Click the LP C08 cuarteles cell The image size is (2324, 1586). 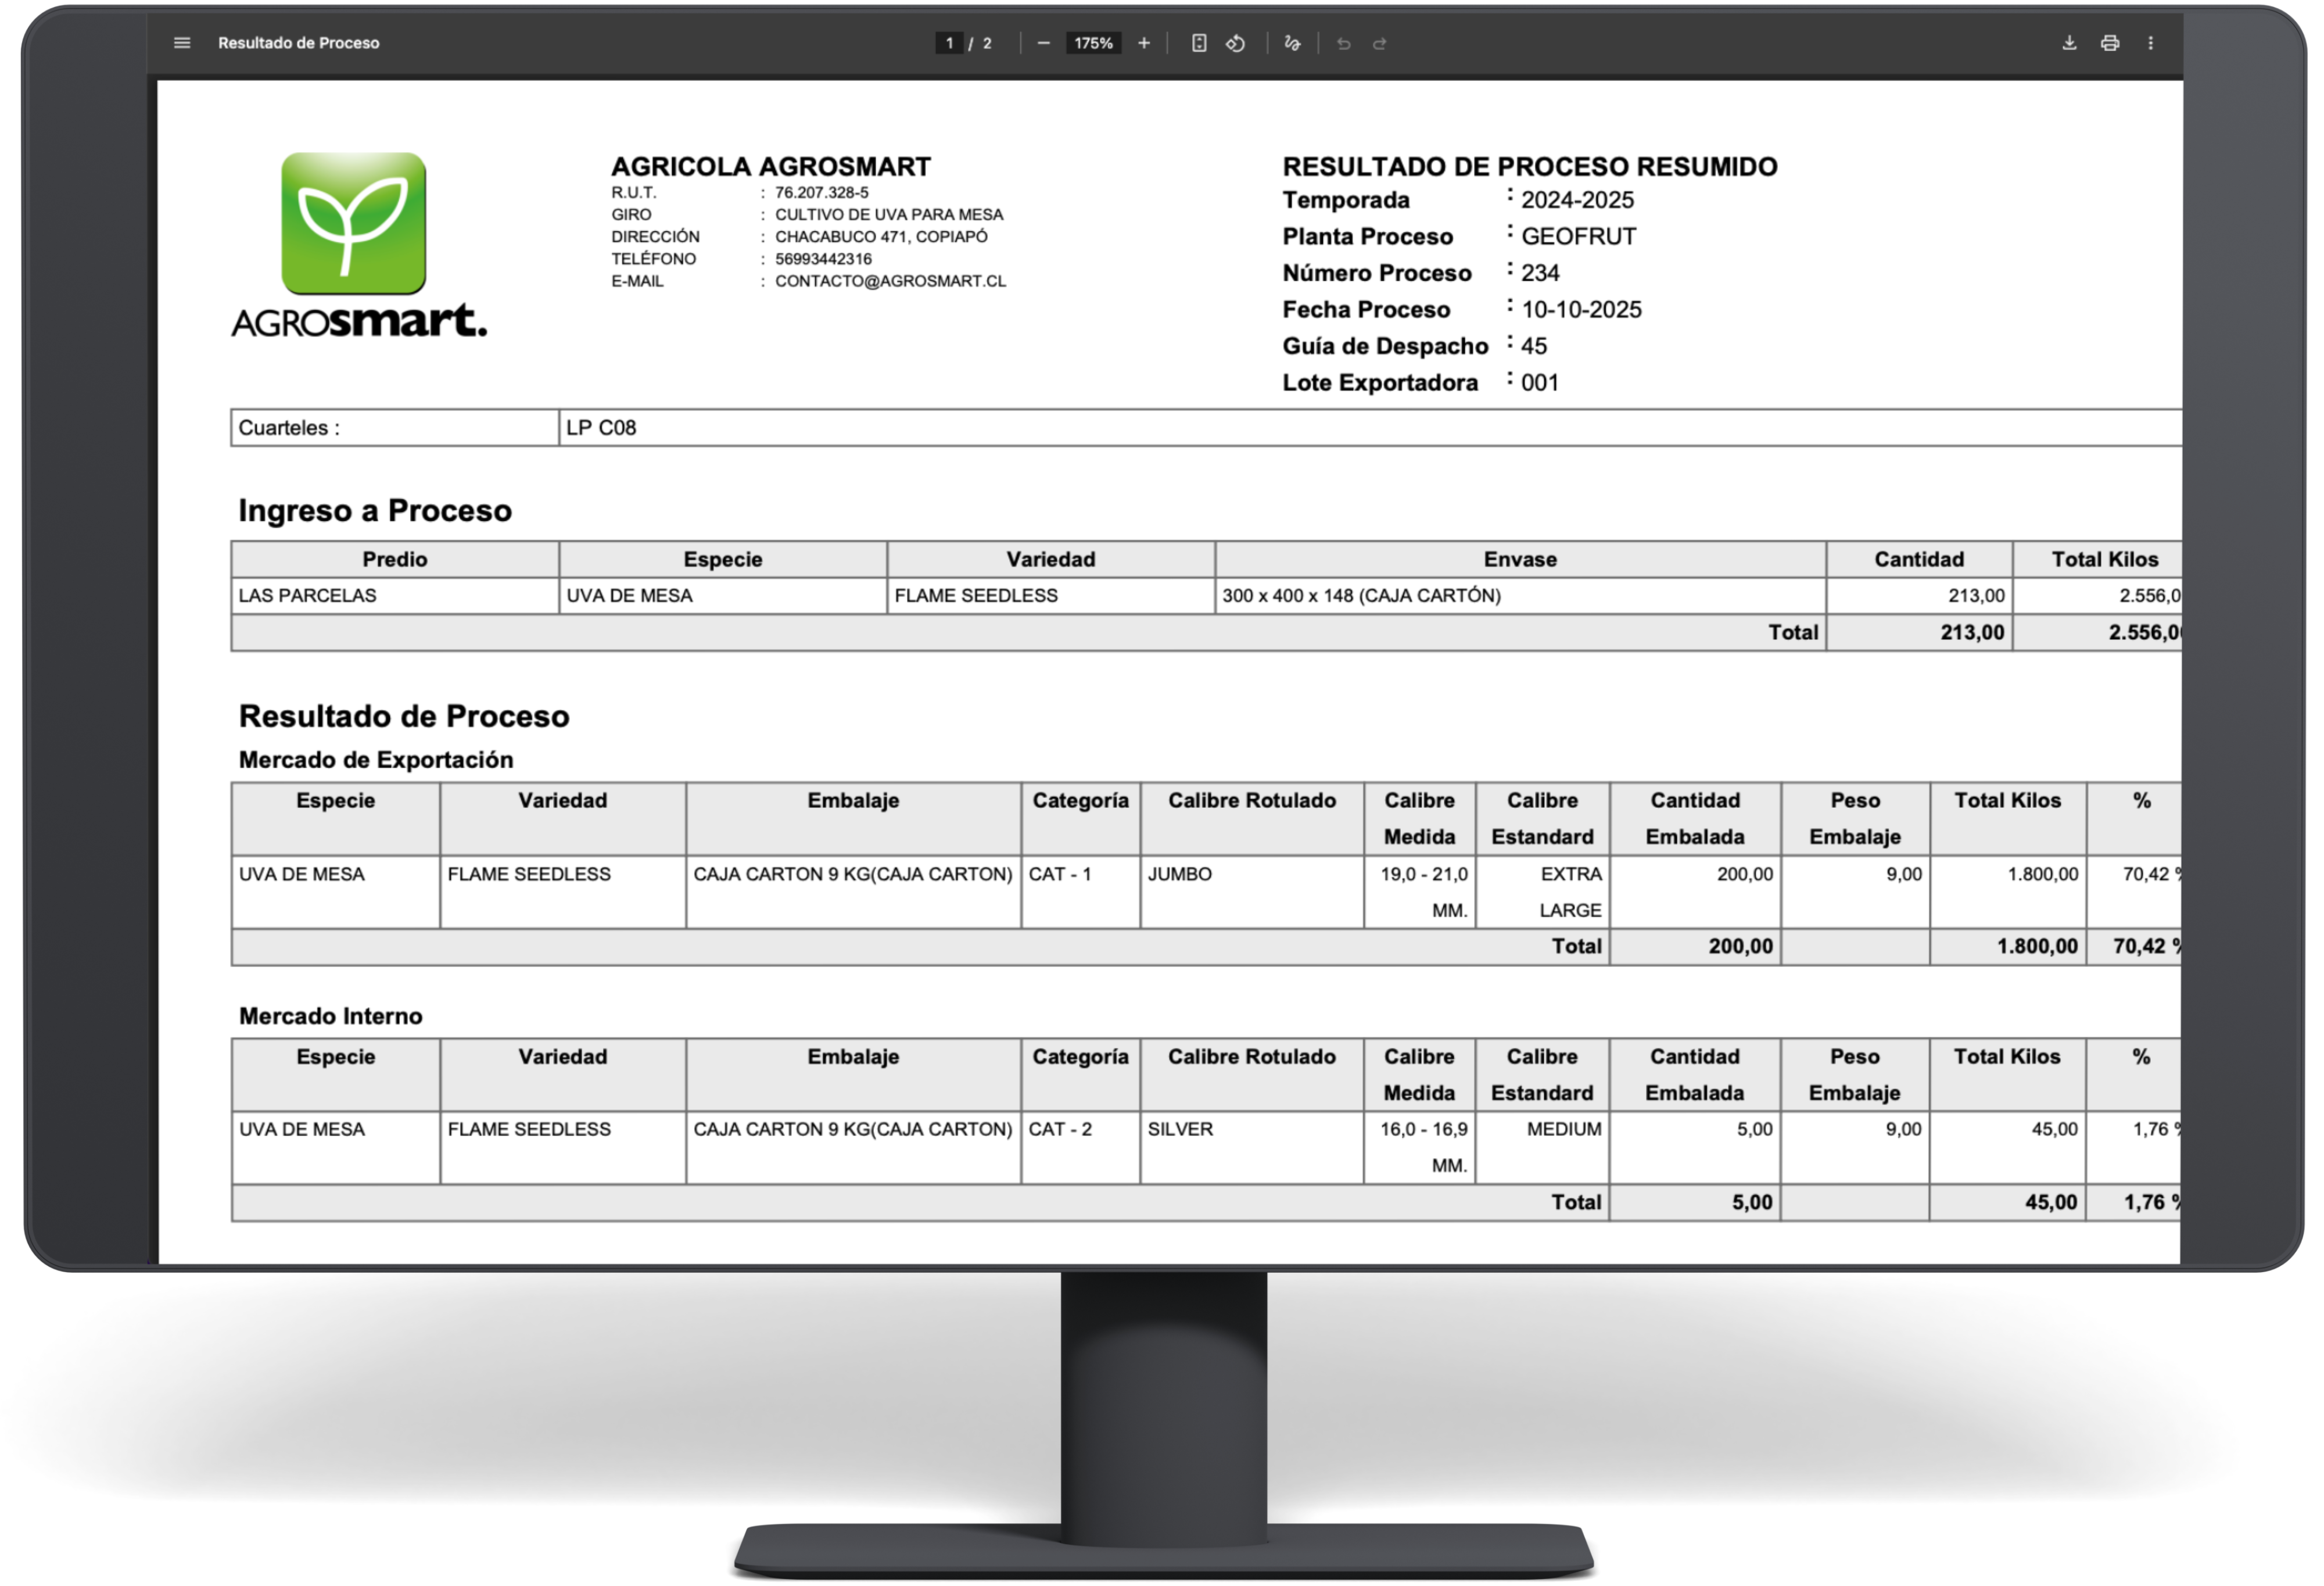click(x=601, y=428)
